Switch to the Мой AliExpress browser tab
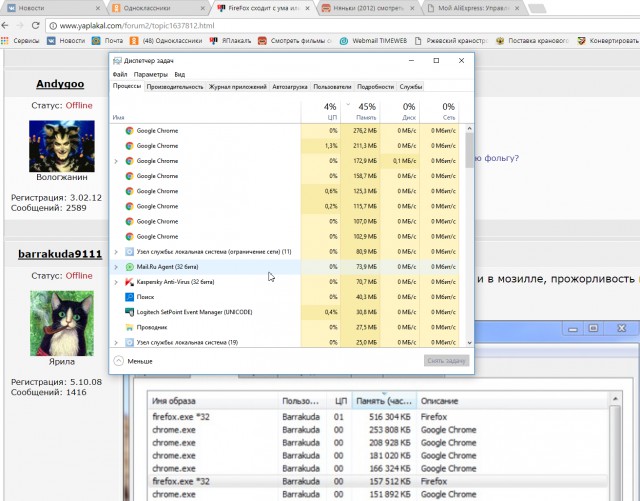The width and height of the screenshot is (640, 501). click(x=473, y=8)
